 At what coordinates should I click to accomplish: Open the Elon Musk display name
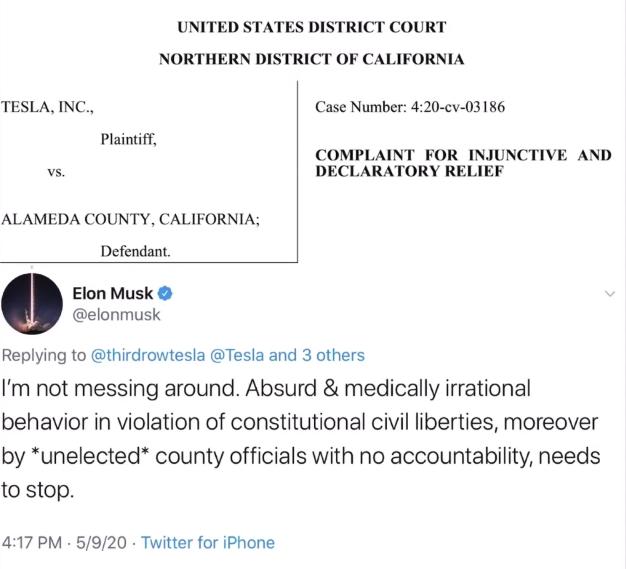(x=113, y=293)
